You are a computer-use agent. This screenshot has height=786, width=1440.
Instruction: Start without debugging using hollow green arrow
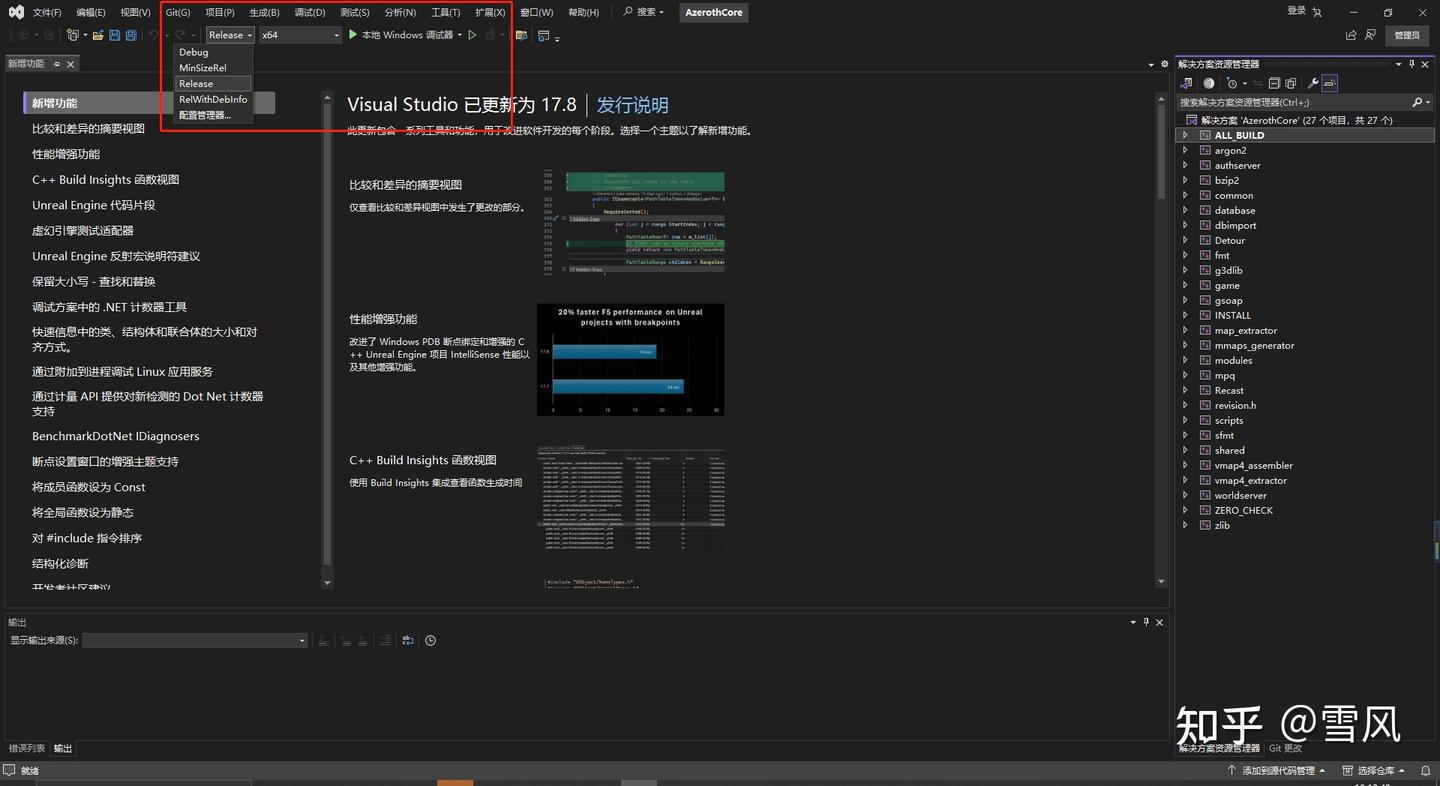473,35
